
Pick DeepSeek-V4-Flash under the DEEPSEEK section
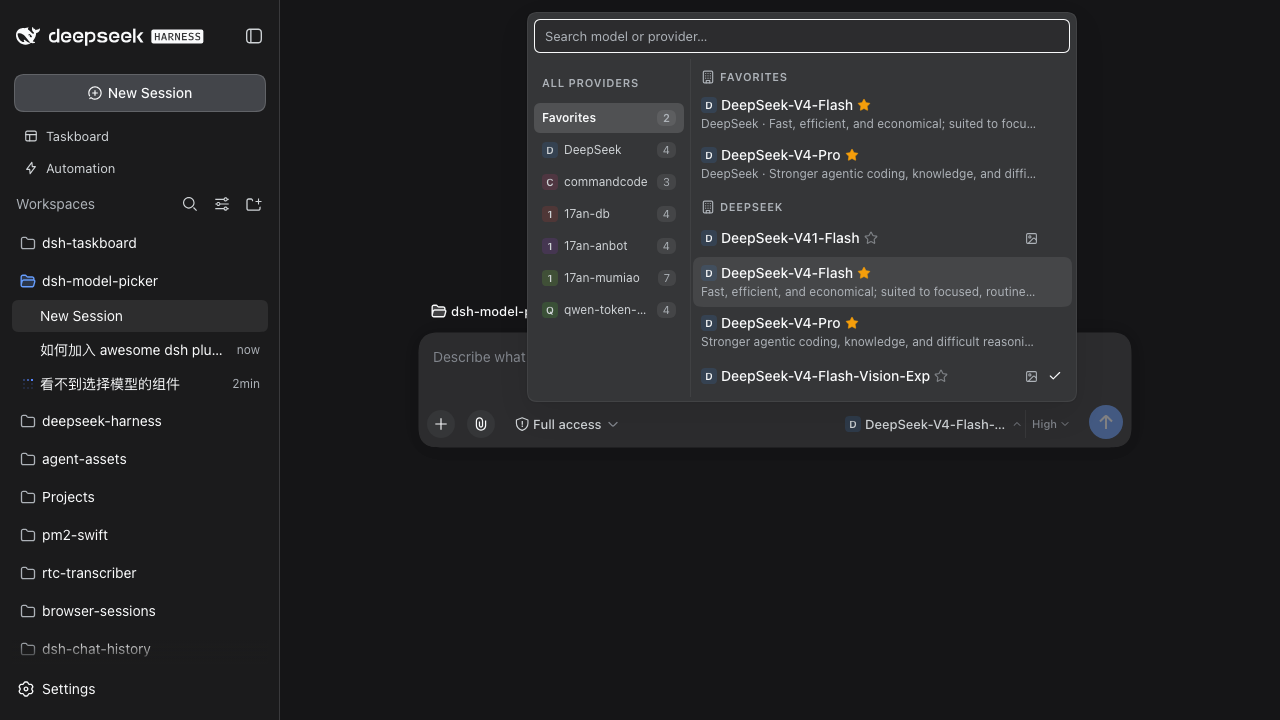click(882, 282)
